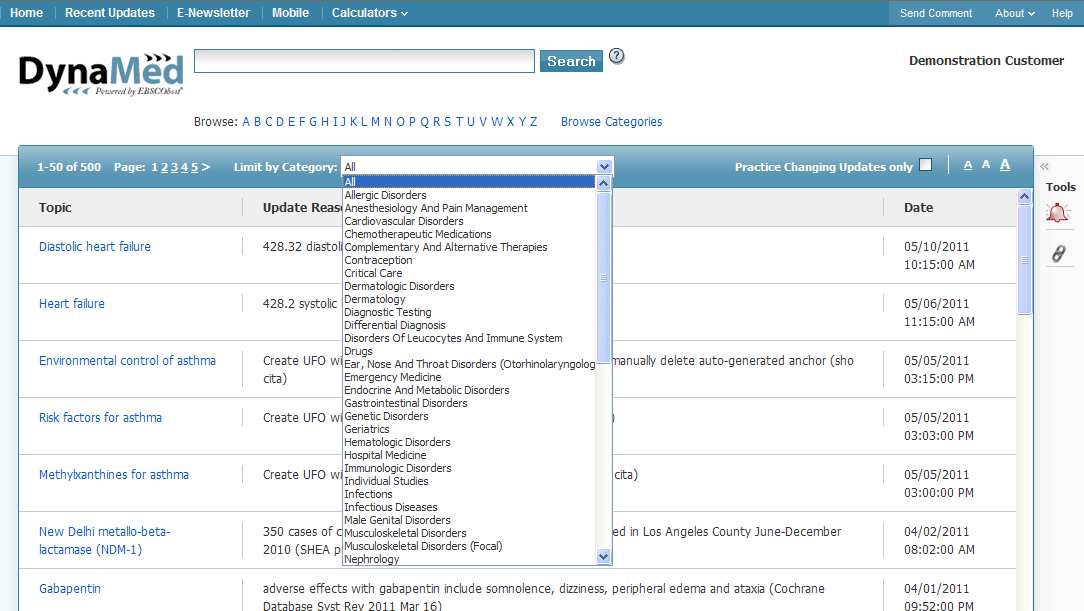Screen dimensions: 1084x611
Task: Enable Practice Changing Updates only checkbox
Action: [926, 164]
